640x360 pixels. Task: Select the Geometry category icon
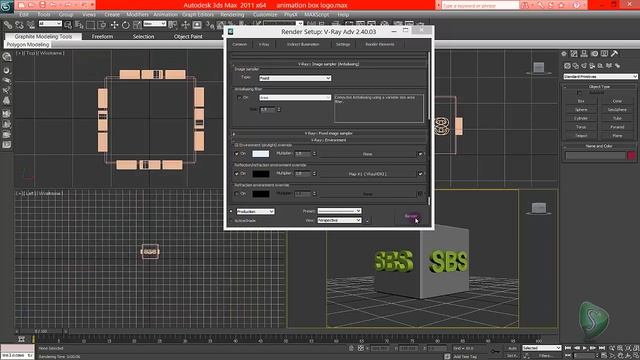(x=567, y=65)
